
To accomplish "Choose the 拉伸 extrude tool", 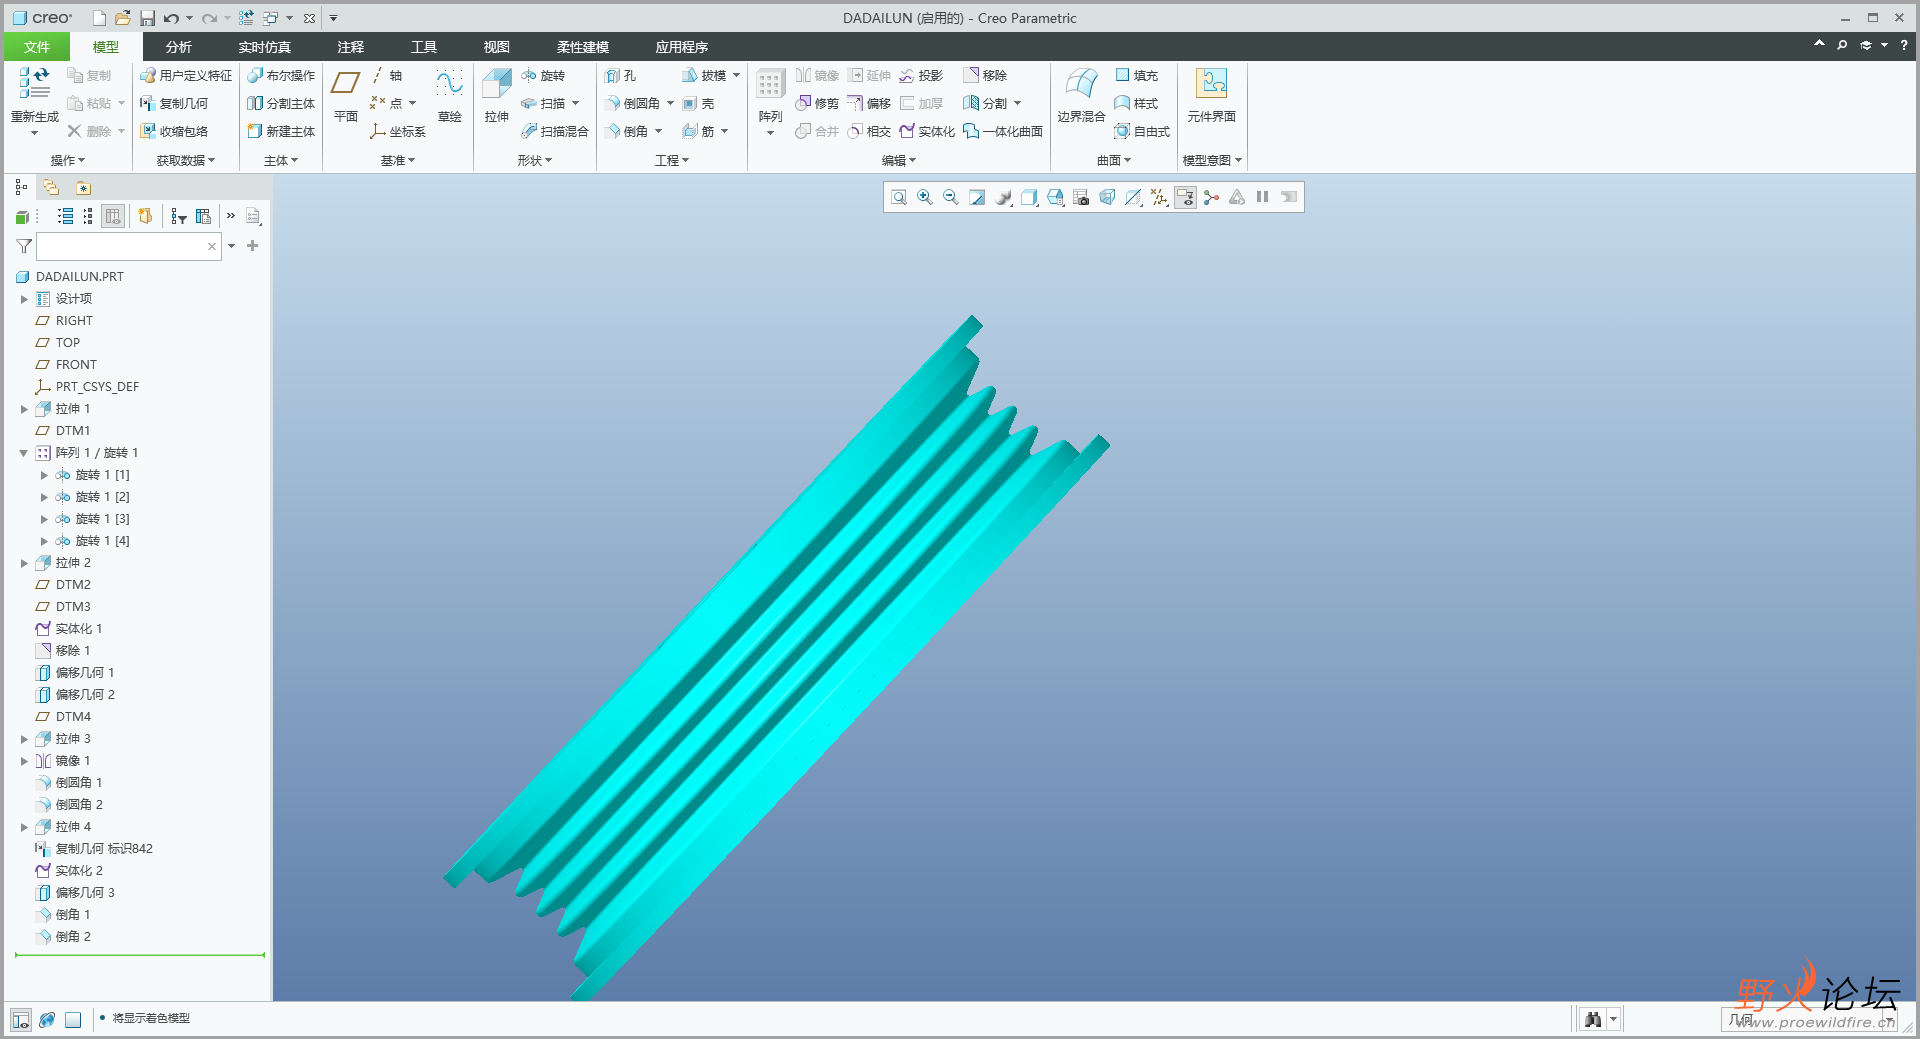I will click(497, 96).
